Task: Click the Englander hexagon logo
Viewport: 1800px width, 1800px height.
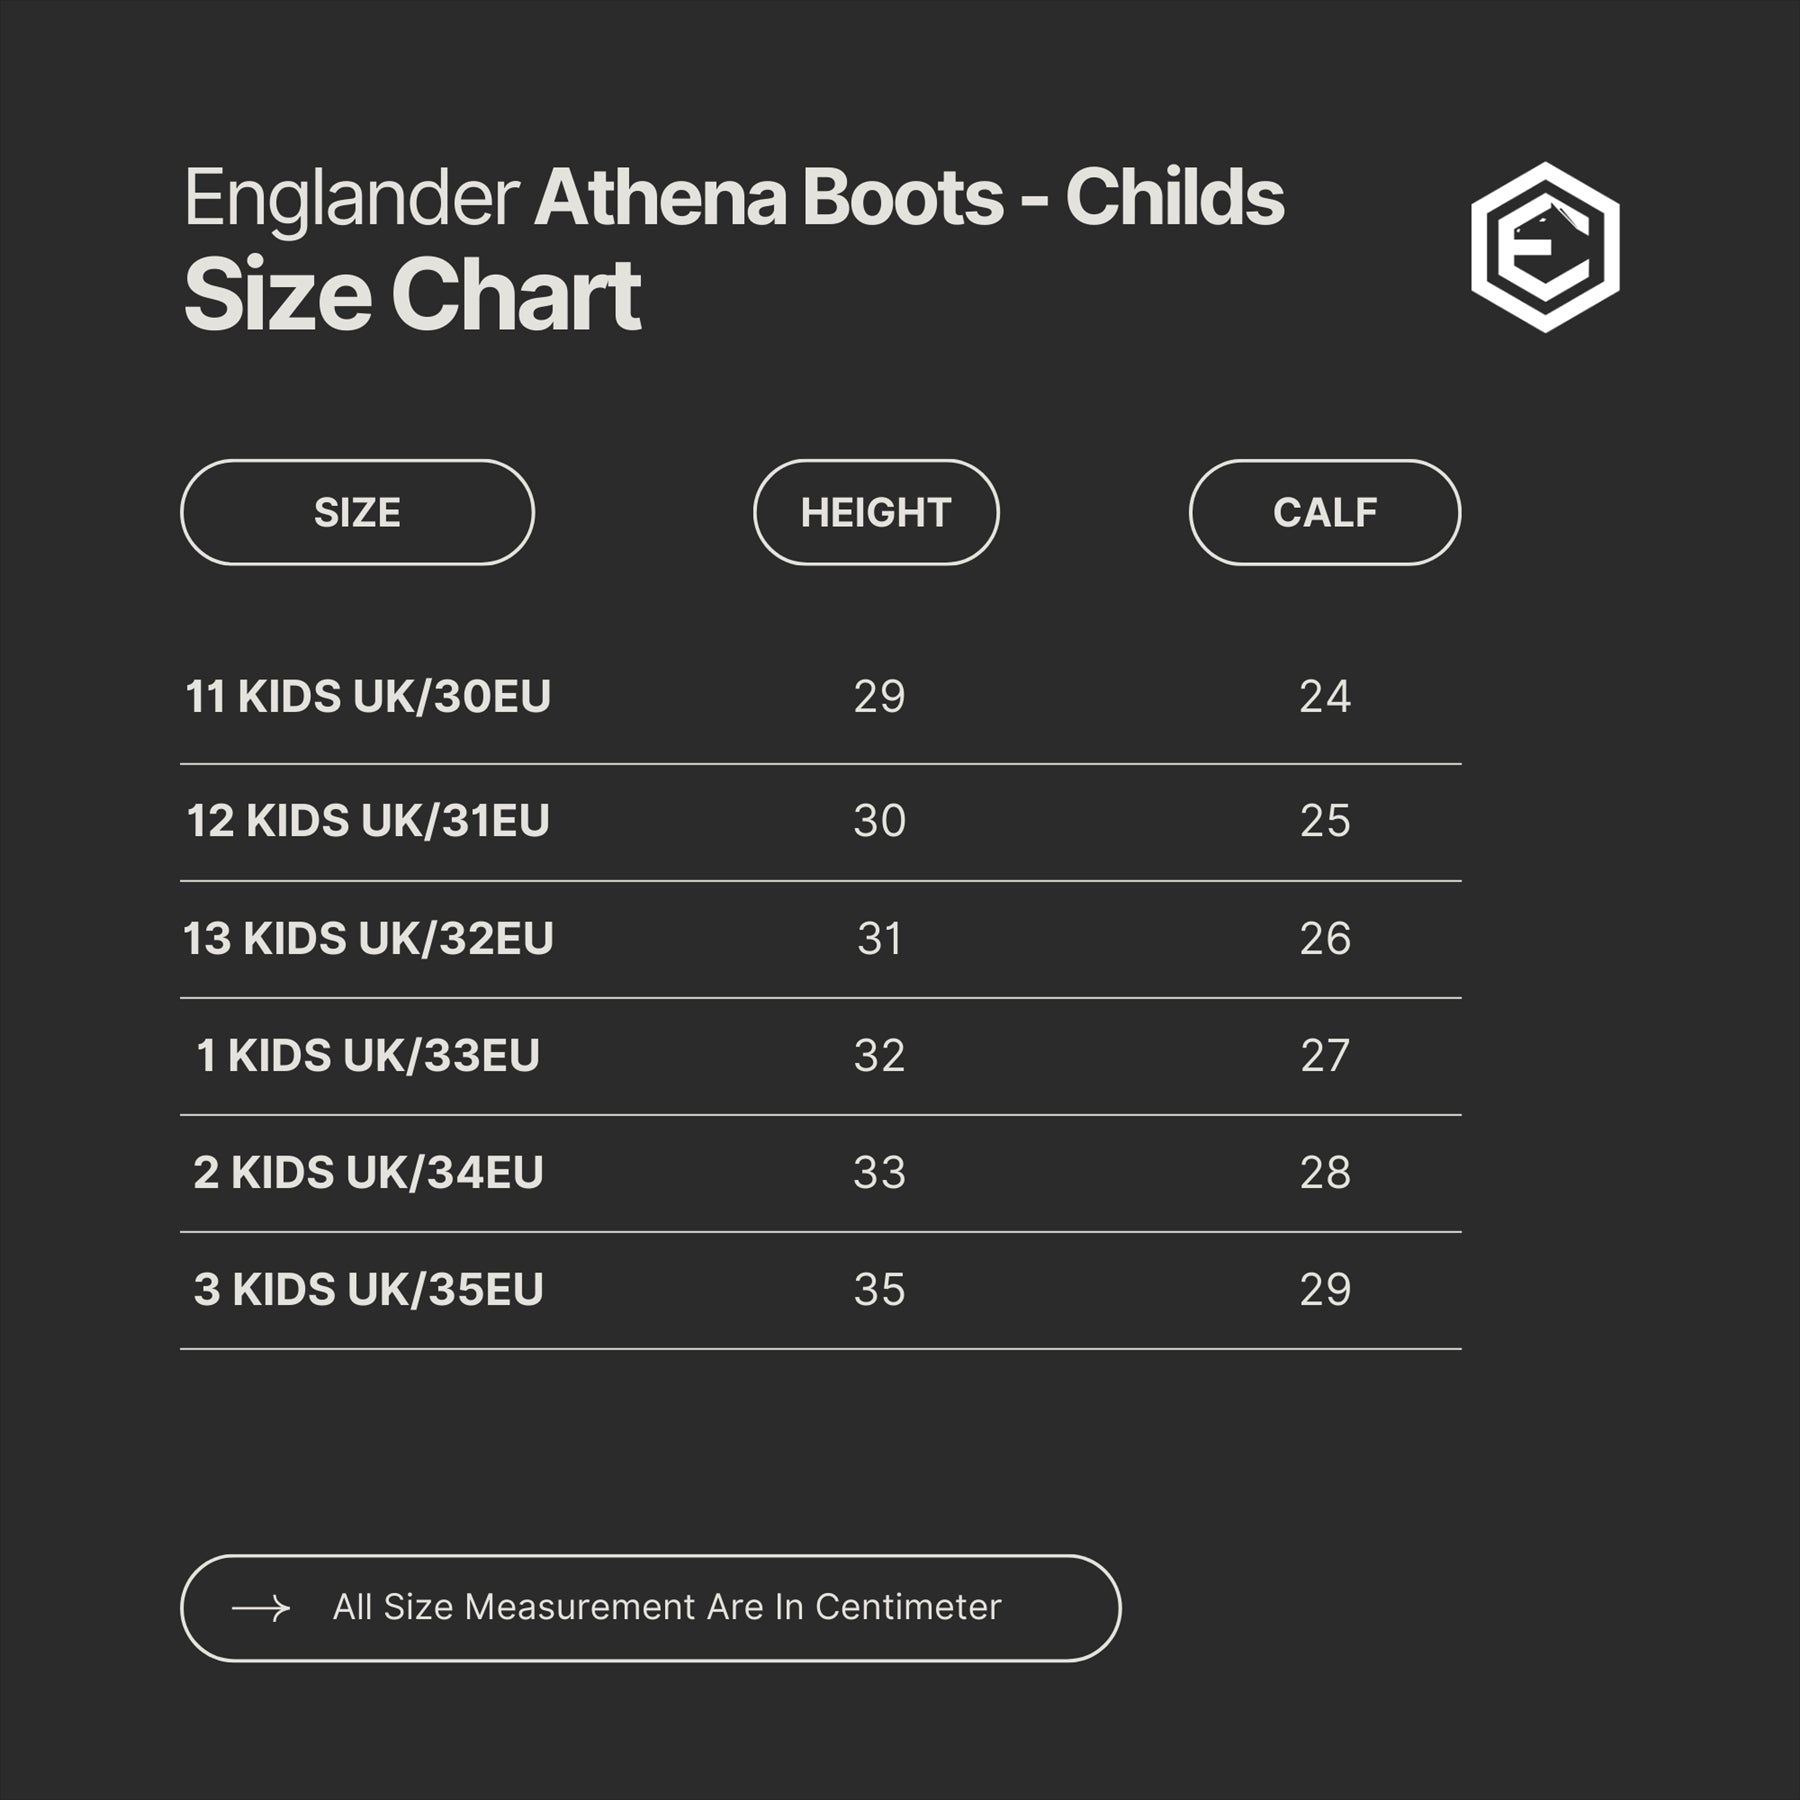Action: point(1545,247)
